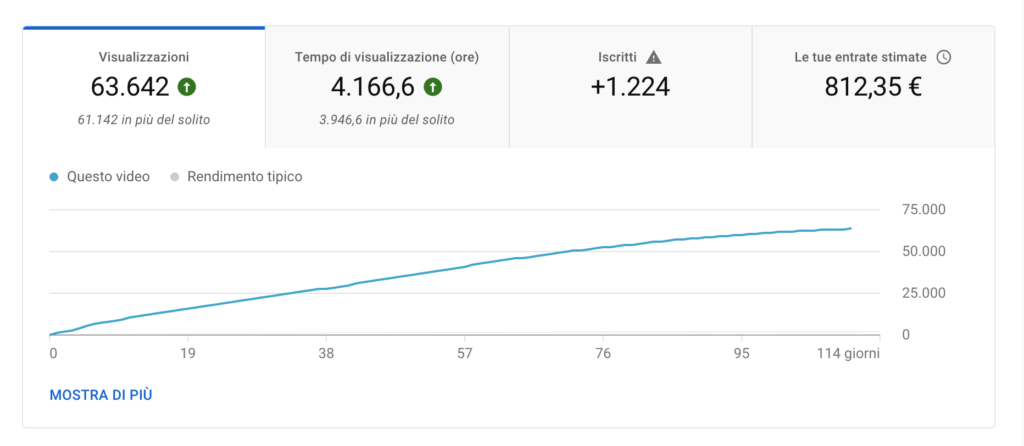Toggle Questo video series label
The width and height of the screenshot is (1024, 446).
pos(108,177)
